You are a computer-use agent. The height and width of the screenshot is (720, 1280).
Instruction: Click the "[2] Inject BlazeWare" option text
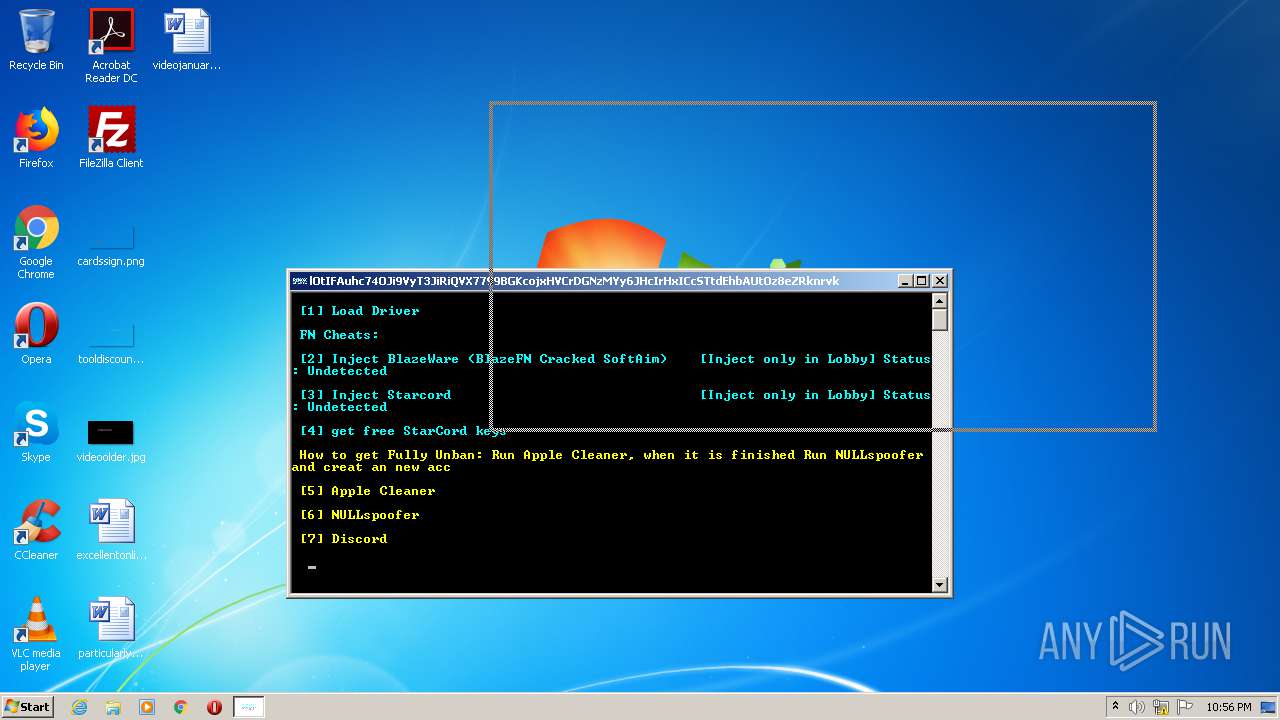coord(483,359)
